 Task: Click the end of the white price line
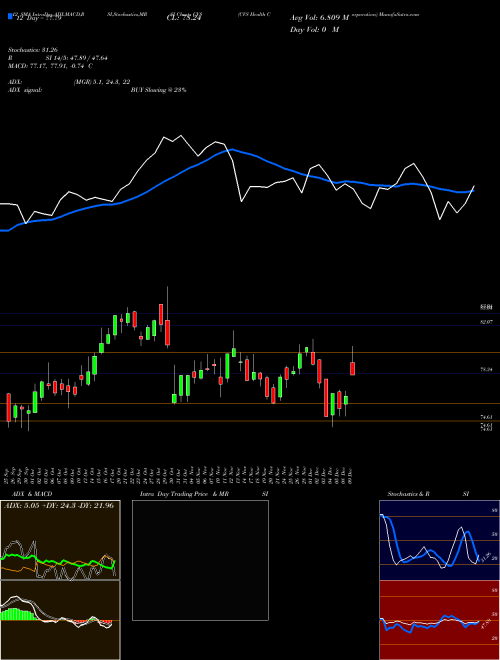coord(474,186)
